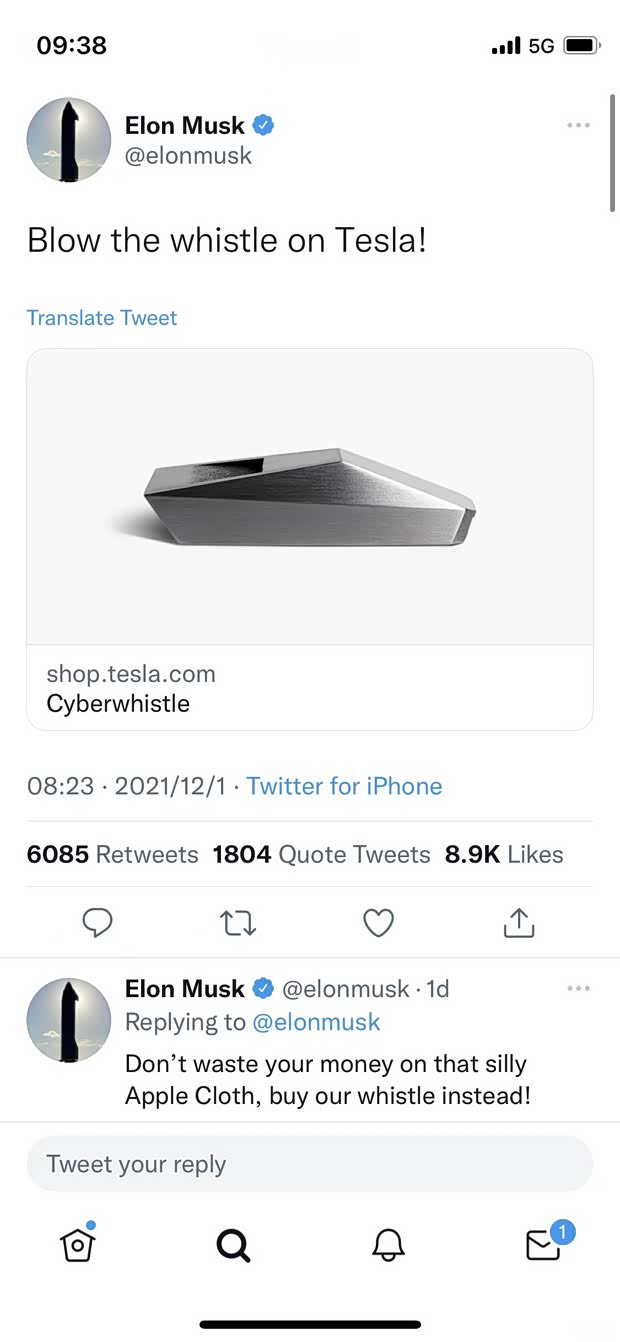Open shop.tesla.com Cyberwhistle link card
The height and width of the screenshot is (1342, 620).
pyautogui.click(x=310, y=688)
